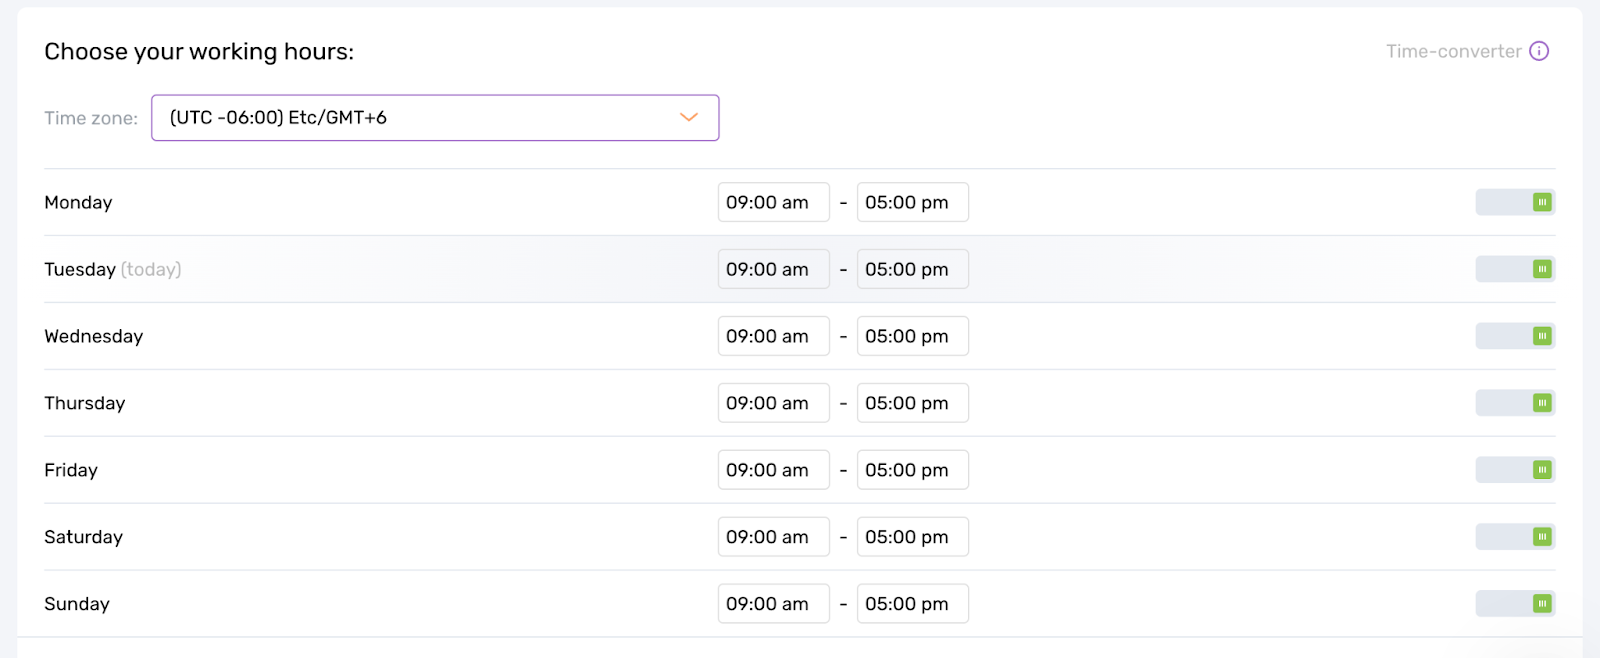Select Wednesday end time field
The height and width of the screenshot is (658, 1600).
pyautogui.click(x=913, y=336)
